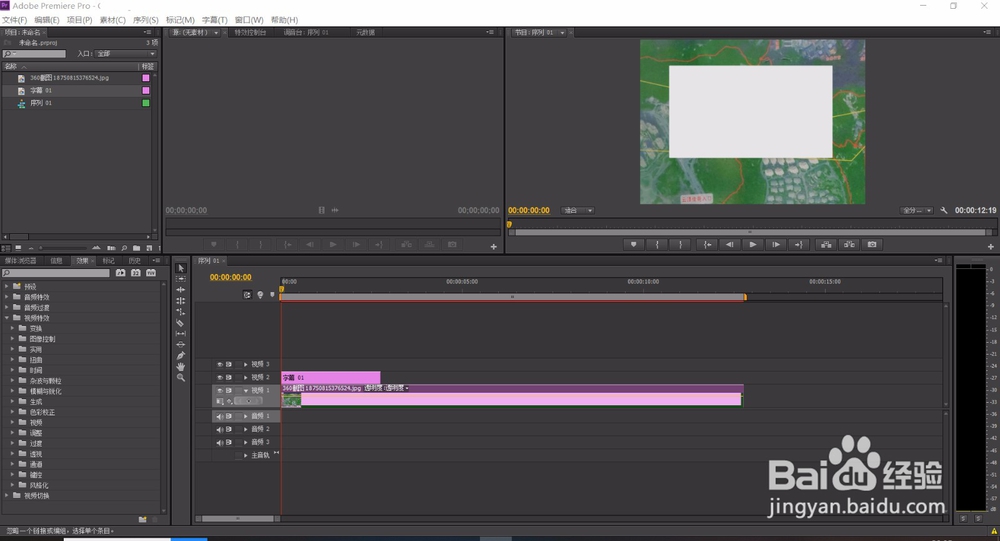
Task: Select the Hand tool
Action: pyautogui.click(x=181, y=367)
